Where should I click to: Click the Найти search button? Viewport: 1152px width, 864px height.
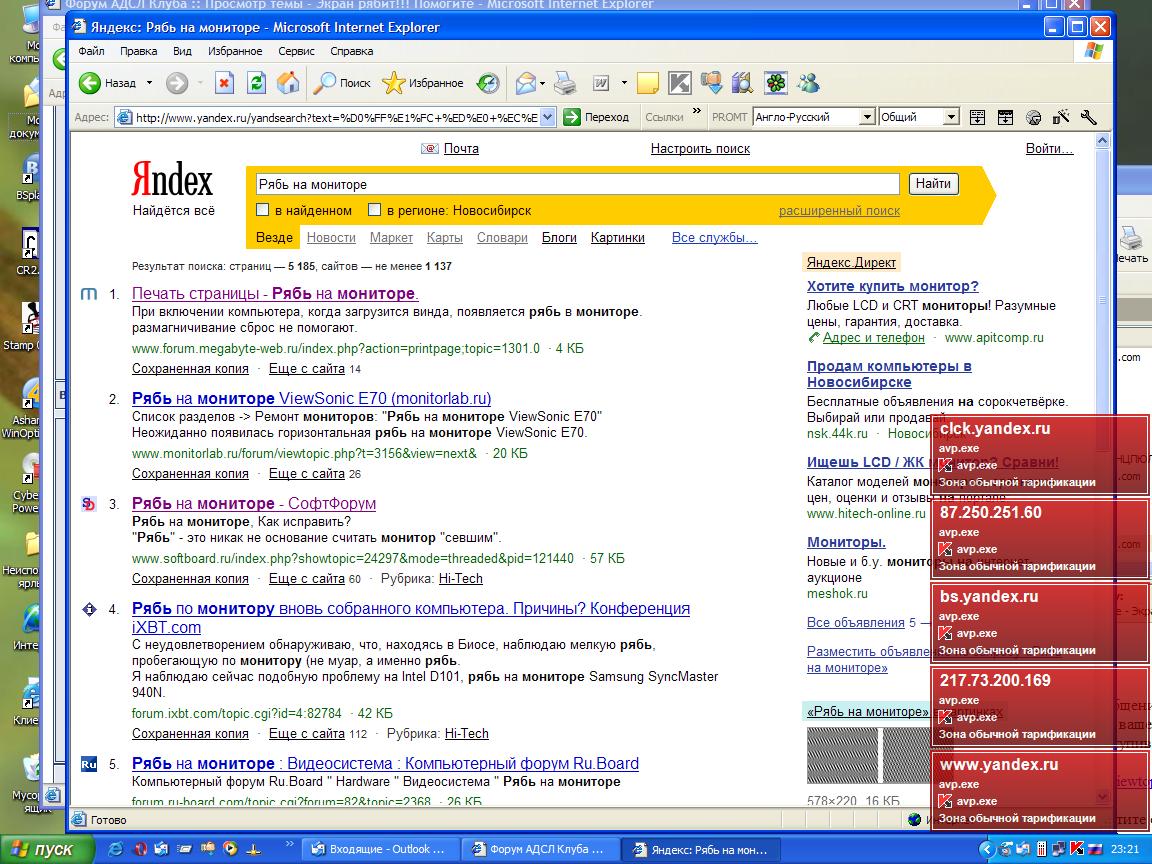tap(934, 184)
